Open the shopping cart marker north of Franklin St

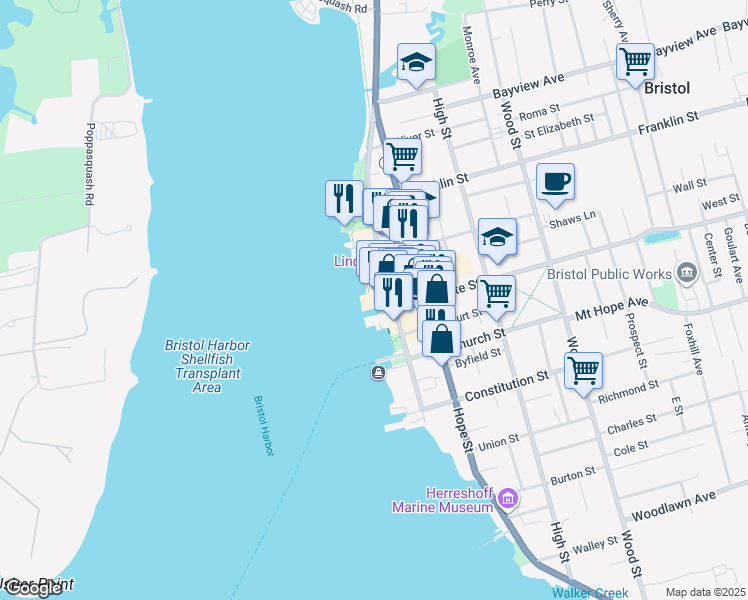click(402, 156)
